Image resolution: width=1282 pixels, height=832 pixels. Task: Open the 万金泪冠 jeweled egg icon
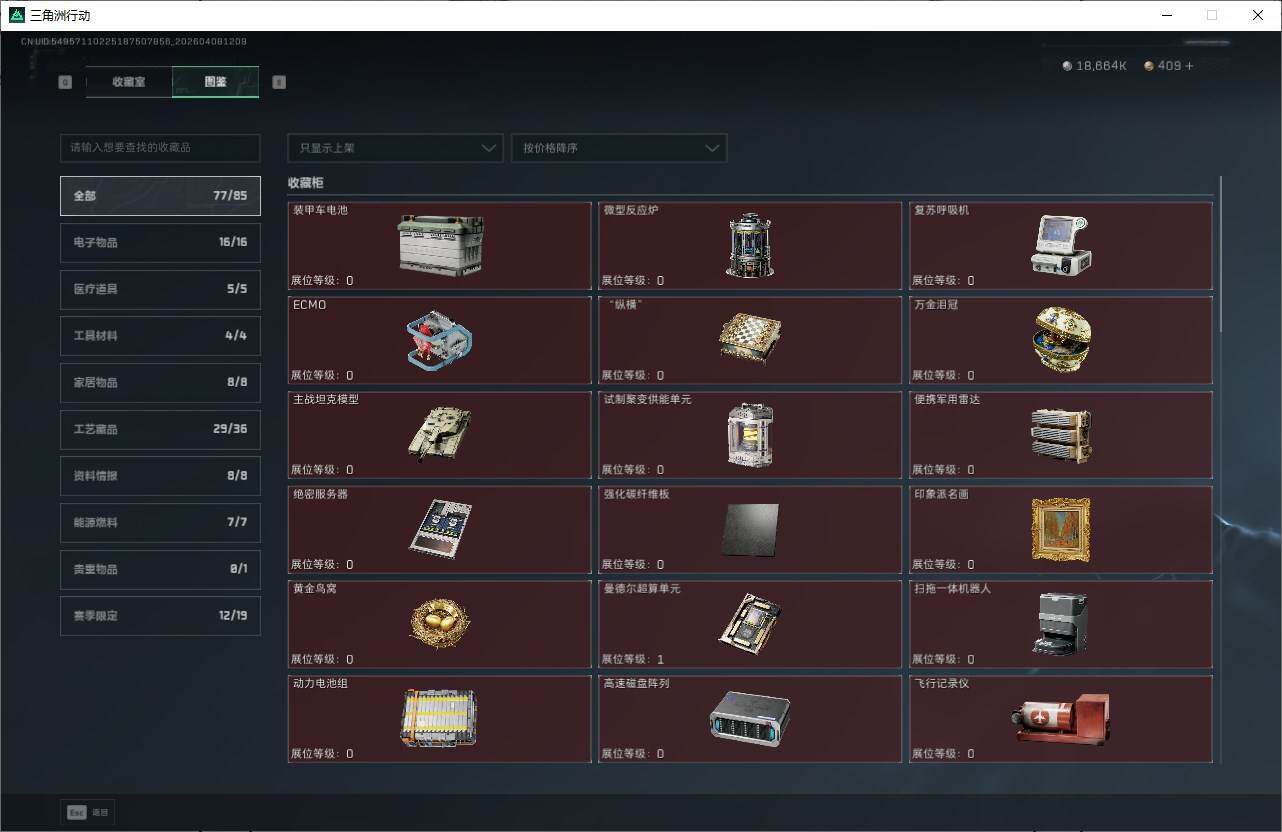(1061, 340)
